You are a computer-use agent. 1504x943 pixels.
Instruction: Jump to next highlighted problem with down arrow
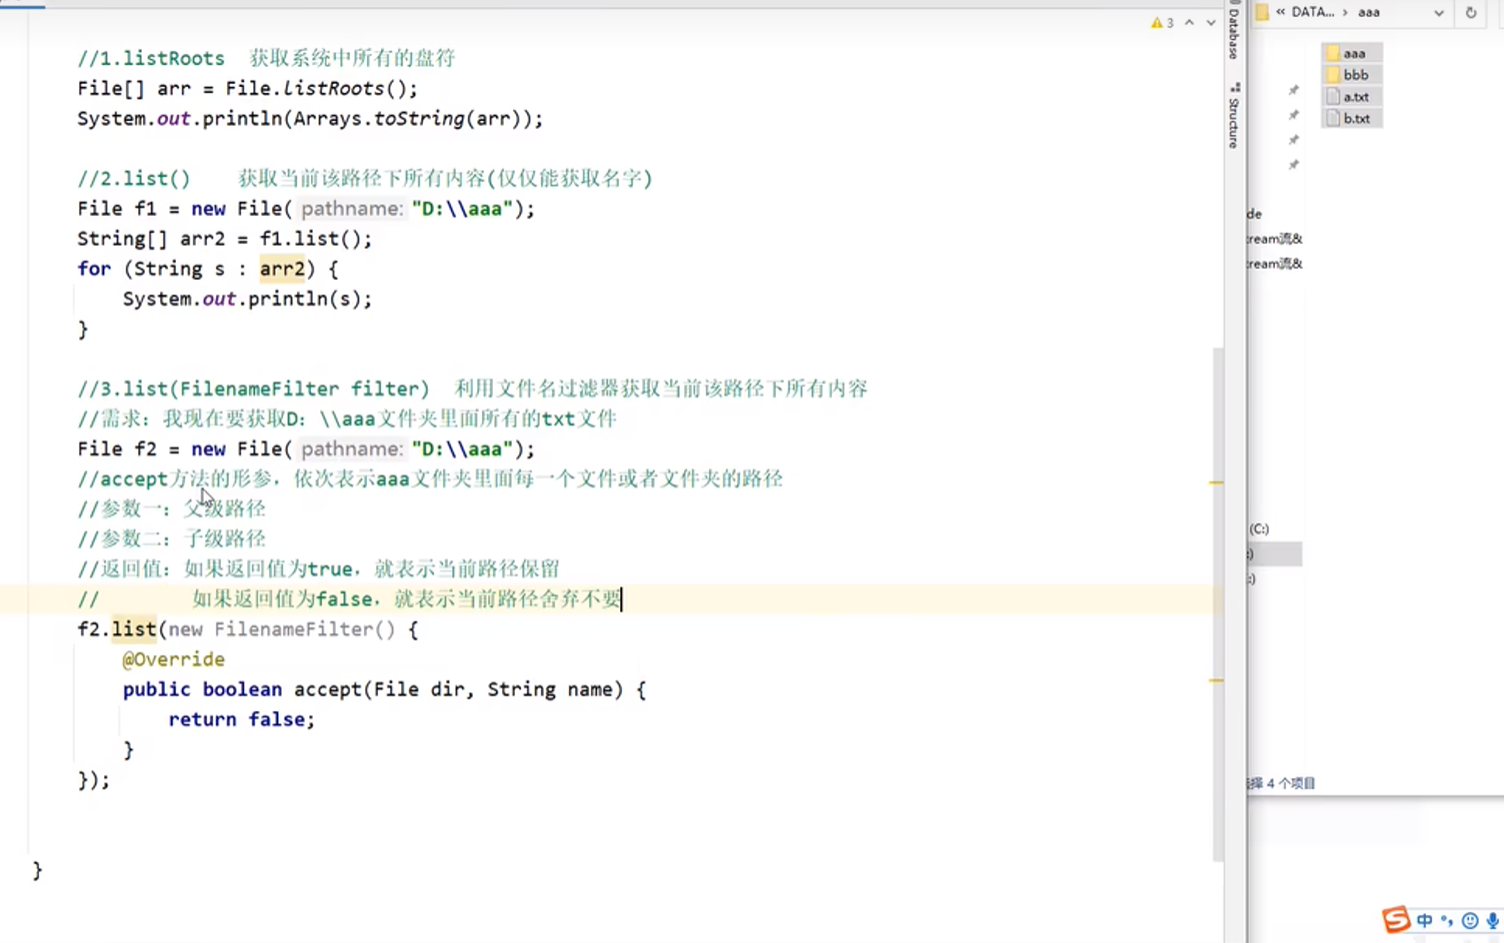pos(1210,22)
